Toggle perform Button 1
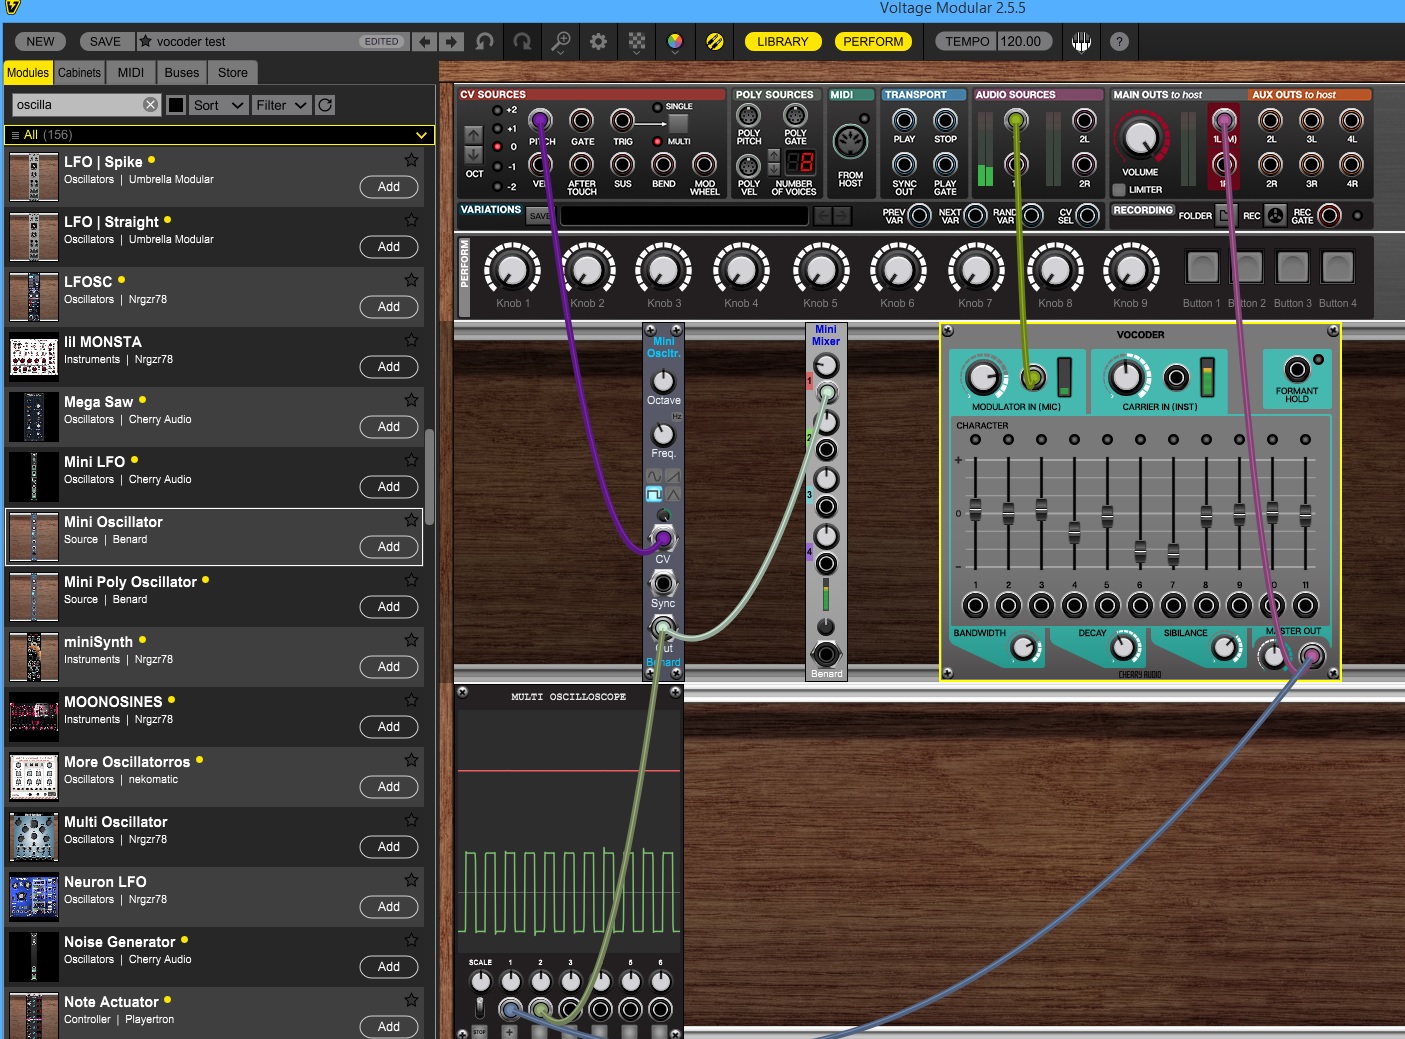Screen dimensions: 1405x1039 (1202, 267)
